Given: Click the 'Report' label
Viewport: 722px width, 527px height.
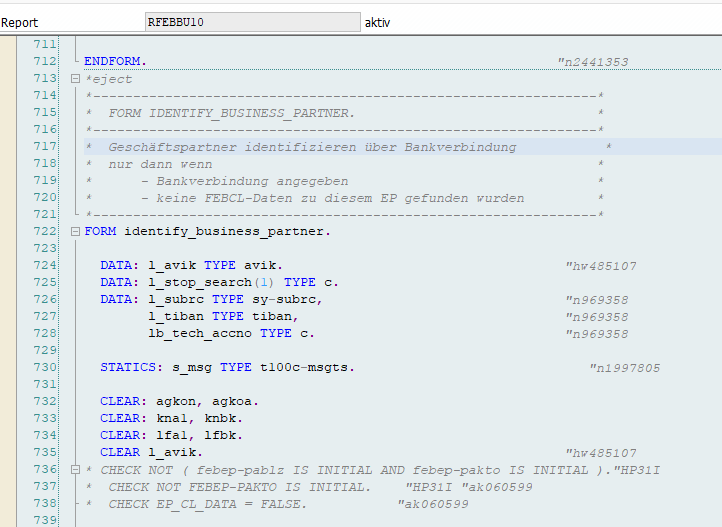Looking at the screenshot, I should 21,22.
